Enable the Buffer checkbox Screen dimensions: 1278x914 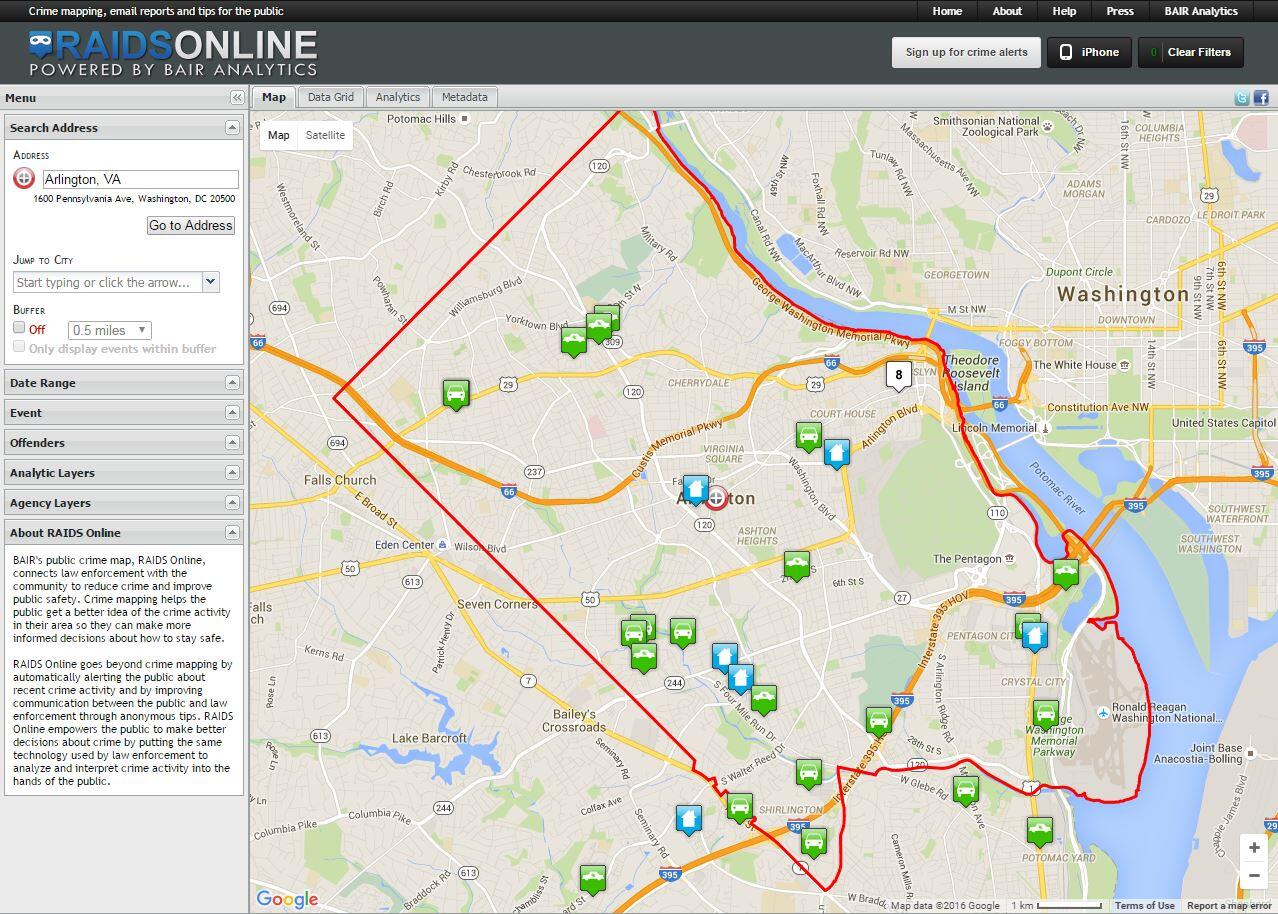pos(18,329)
